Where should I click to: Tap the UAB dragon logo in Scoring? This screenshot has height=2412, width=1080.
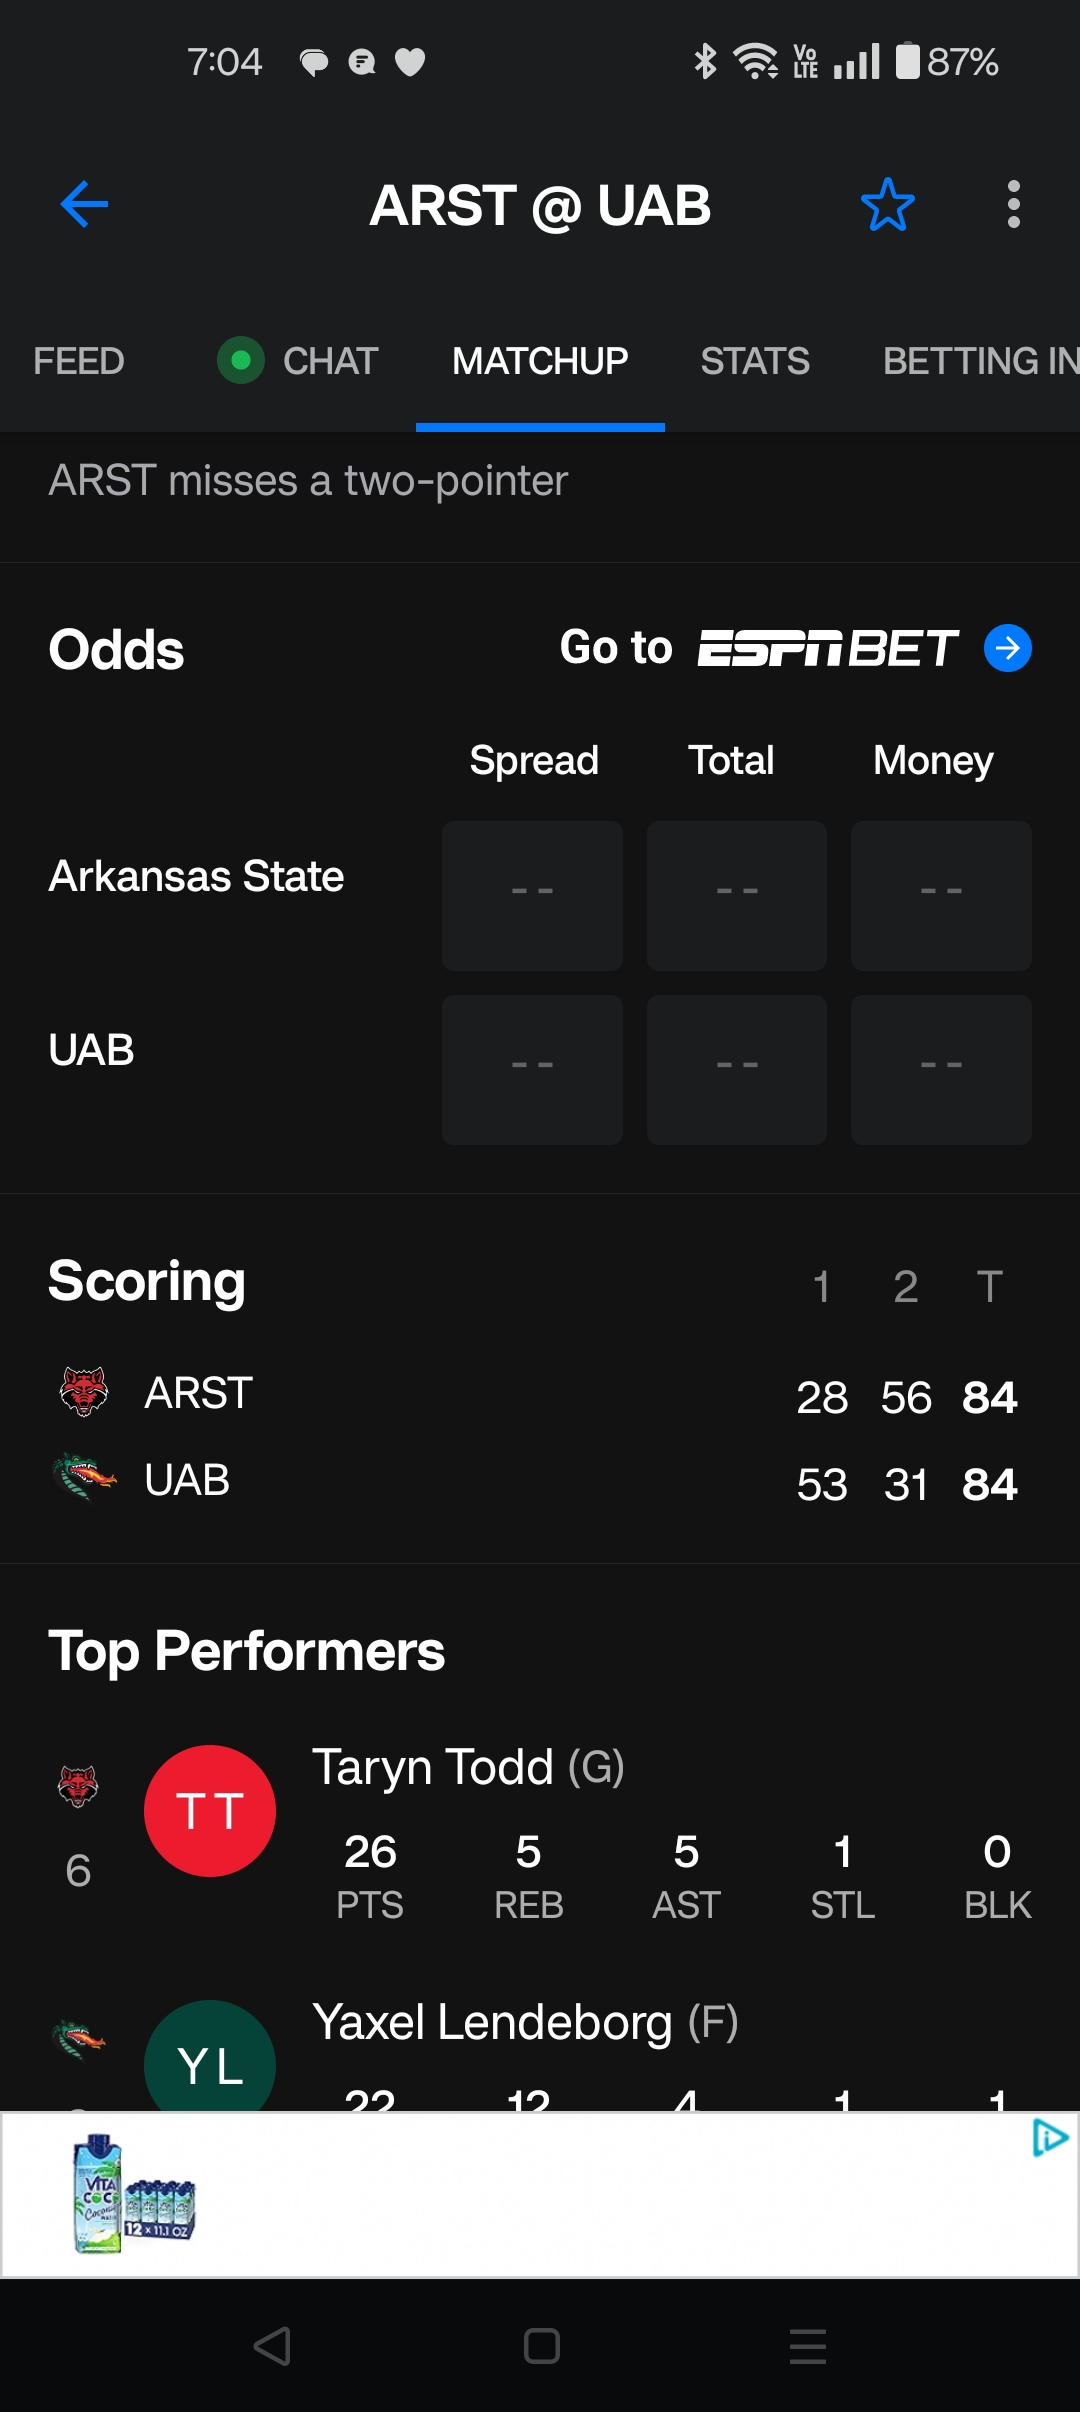pyautogui.click(x=84, y=1477)
